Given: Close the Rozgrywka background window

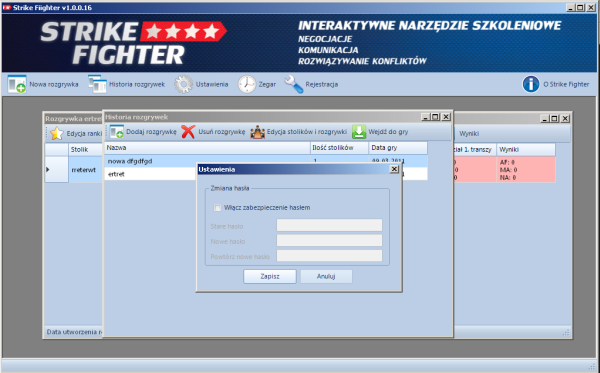Looking at the screenshot, I should (x=565, y=119).
